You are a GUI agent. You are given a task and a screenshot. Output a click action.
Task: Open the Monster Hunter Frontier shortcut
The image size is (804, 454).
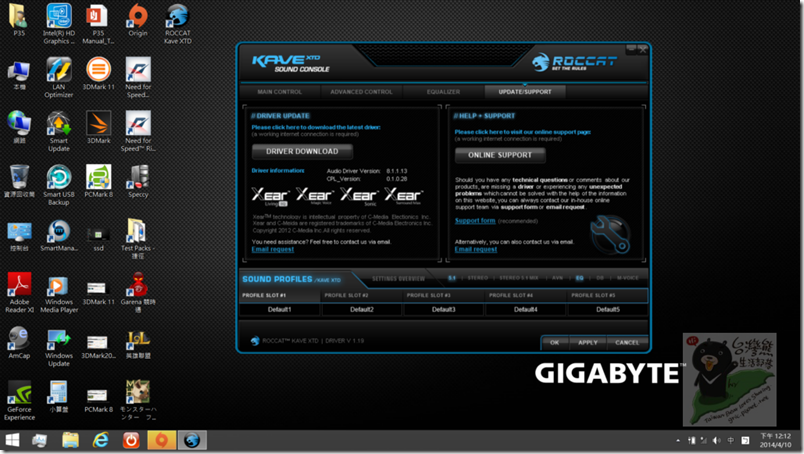click(x=138, y=400)
